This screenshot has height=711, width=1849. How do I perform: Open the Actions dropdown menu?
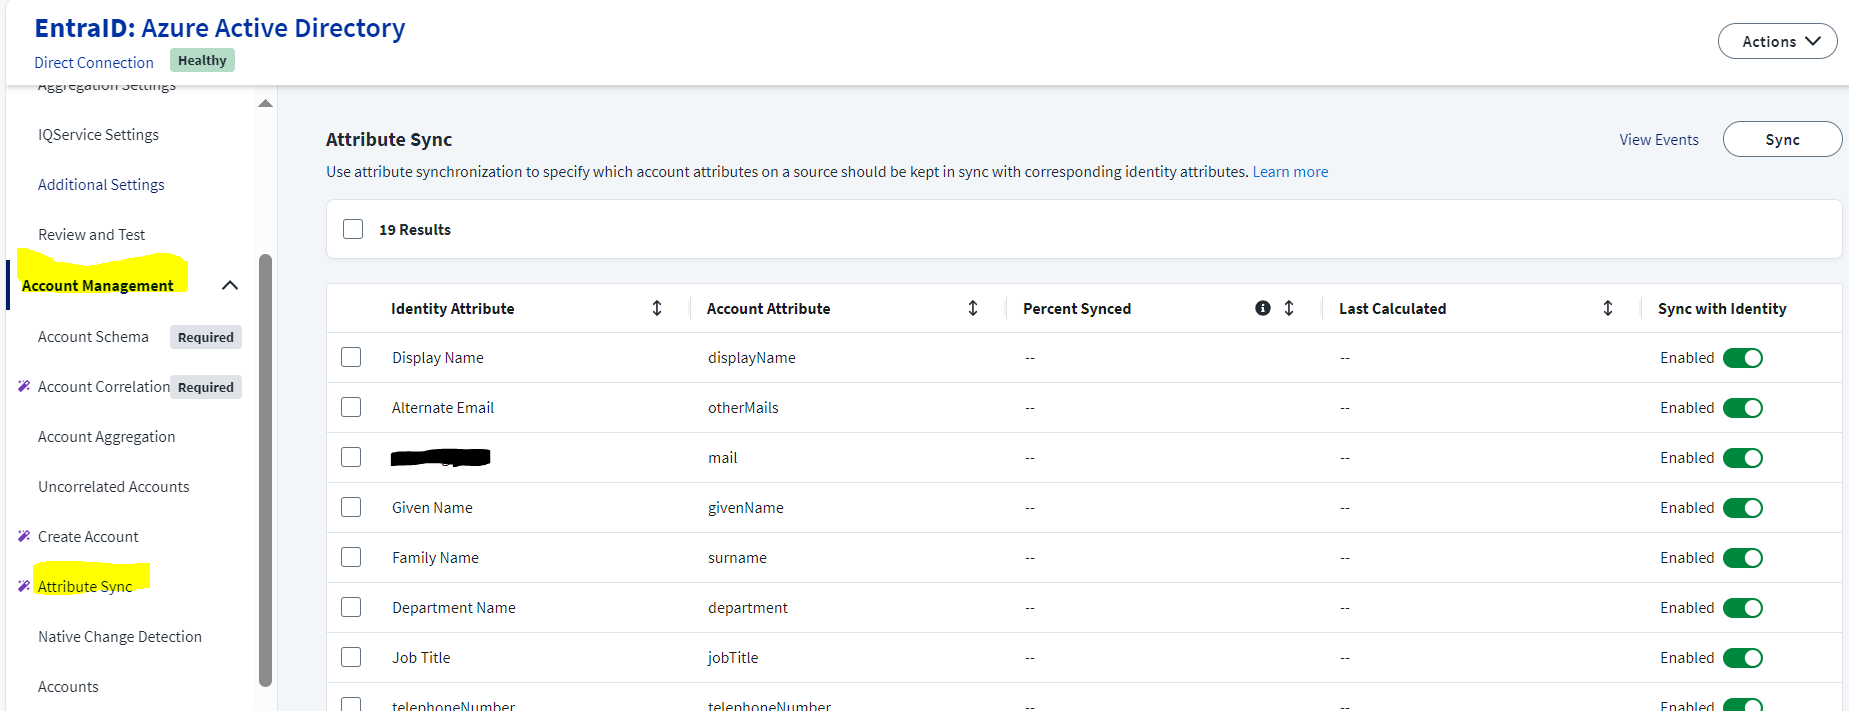click(x=1777, y=41)
